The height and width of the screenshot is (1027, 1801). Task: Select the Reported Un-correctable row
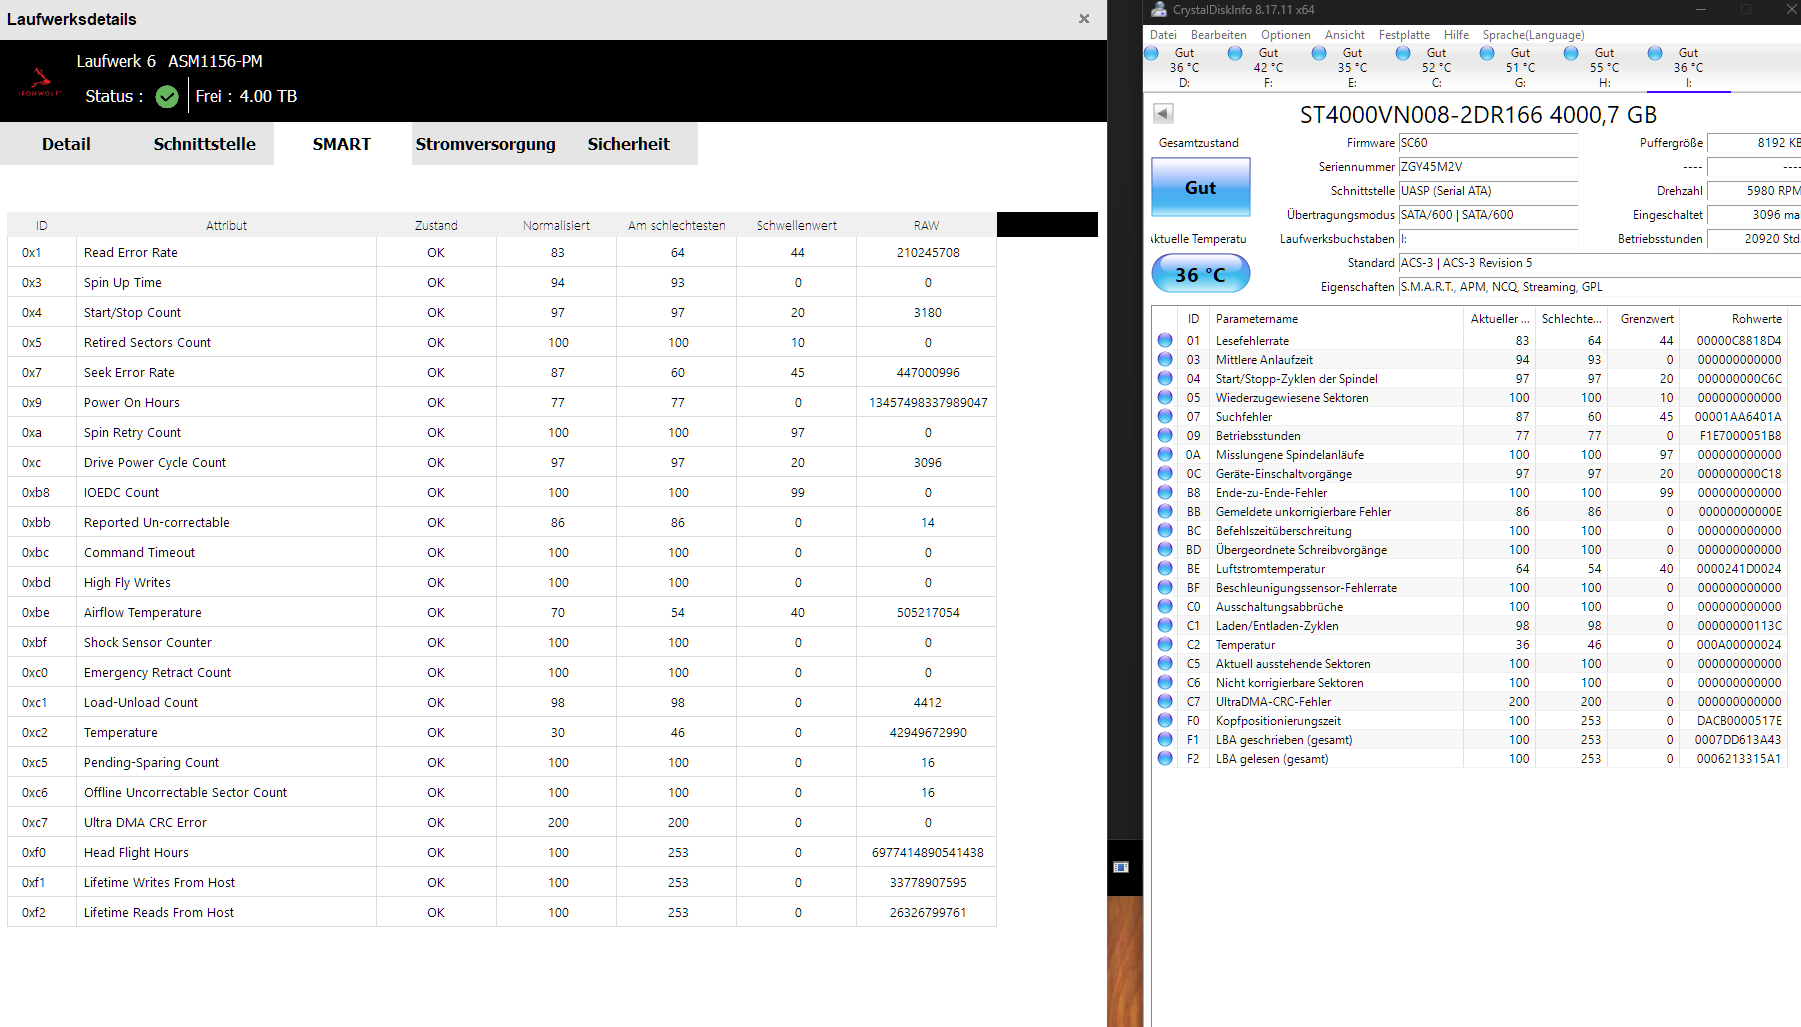[x=502, y=523]
